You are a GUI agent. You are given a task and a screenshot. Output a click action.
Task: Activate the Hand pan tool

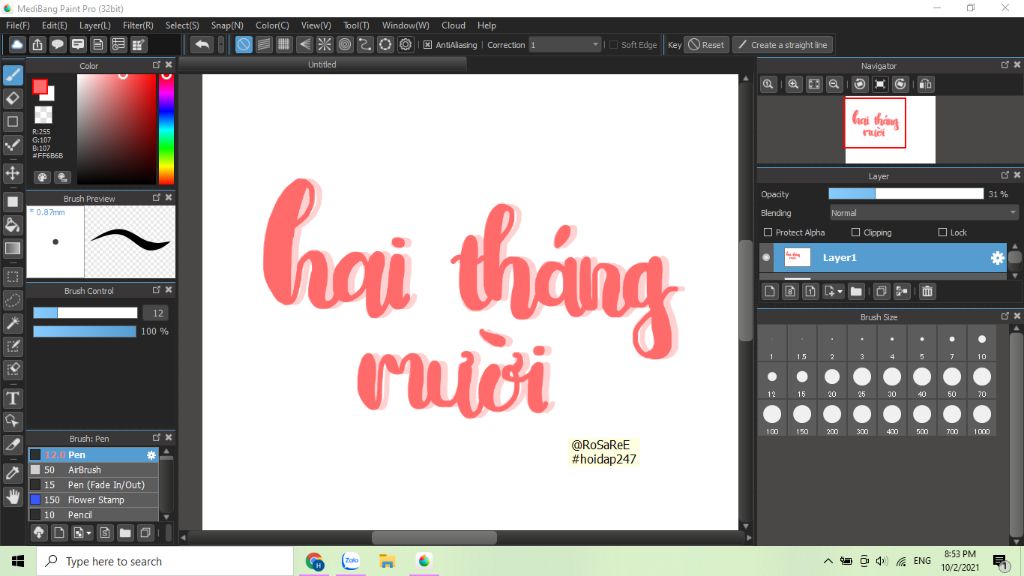tap(13, 496)
